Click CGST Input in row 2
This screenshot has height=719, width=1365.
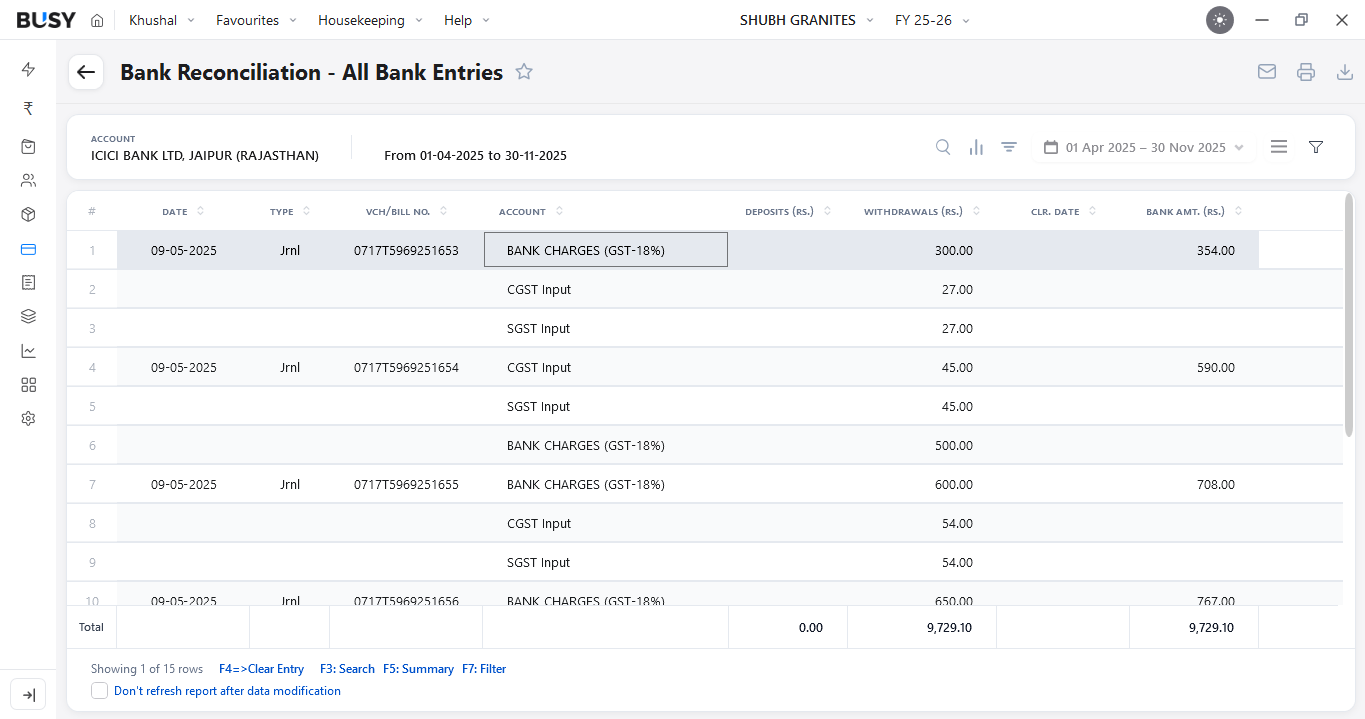tap(539, 290)
